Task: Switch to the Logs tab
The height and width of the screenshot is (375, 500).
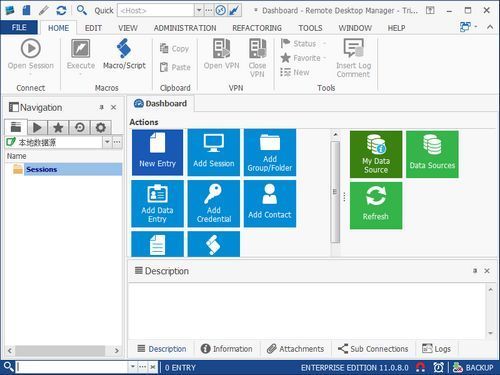Action: point(436,349)
